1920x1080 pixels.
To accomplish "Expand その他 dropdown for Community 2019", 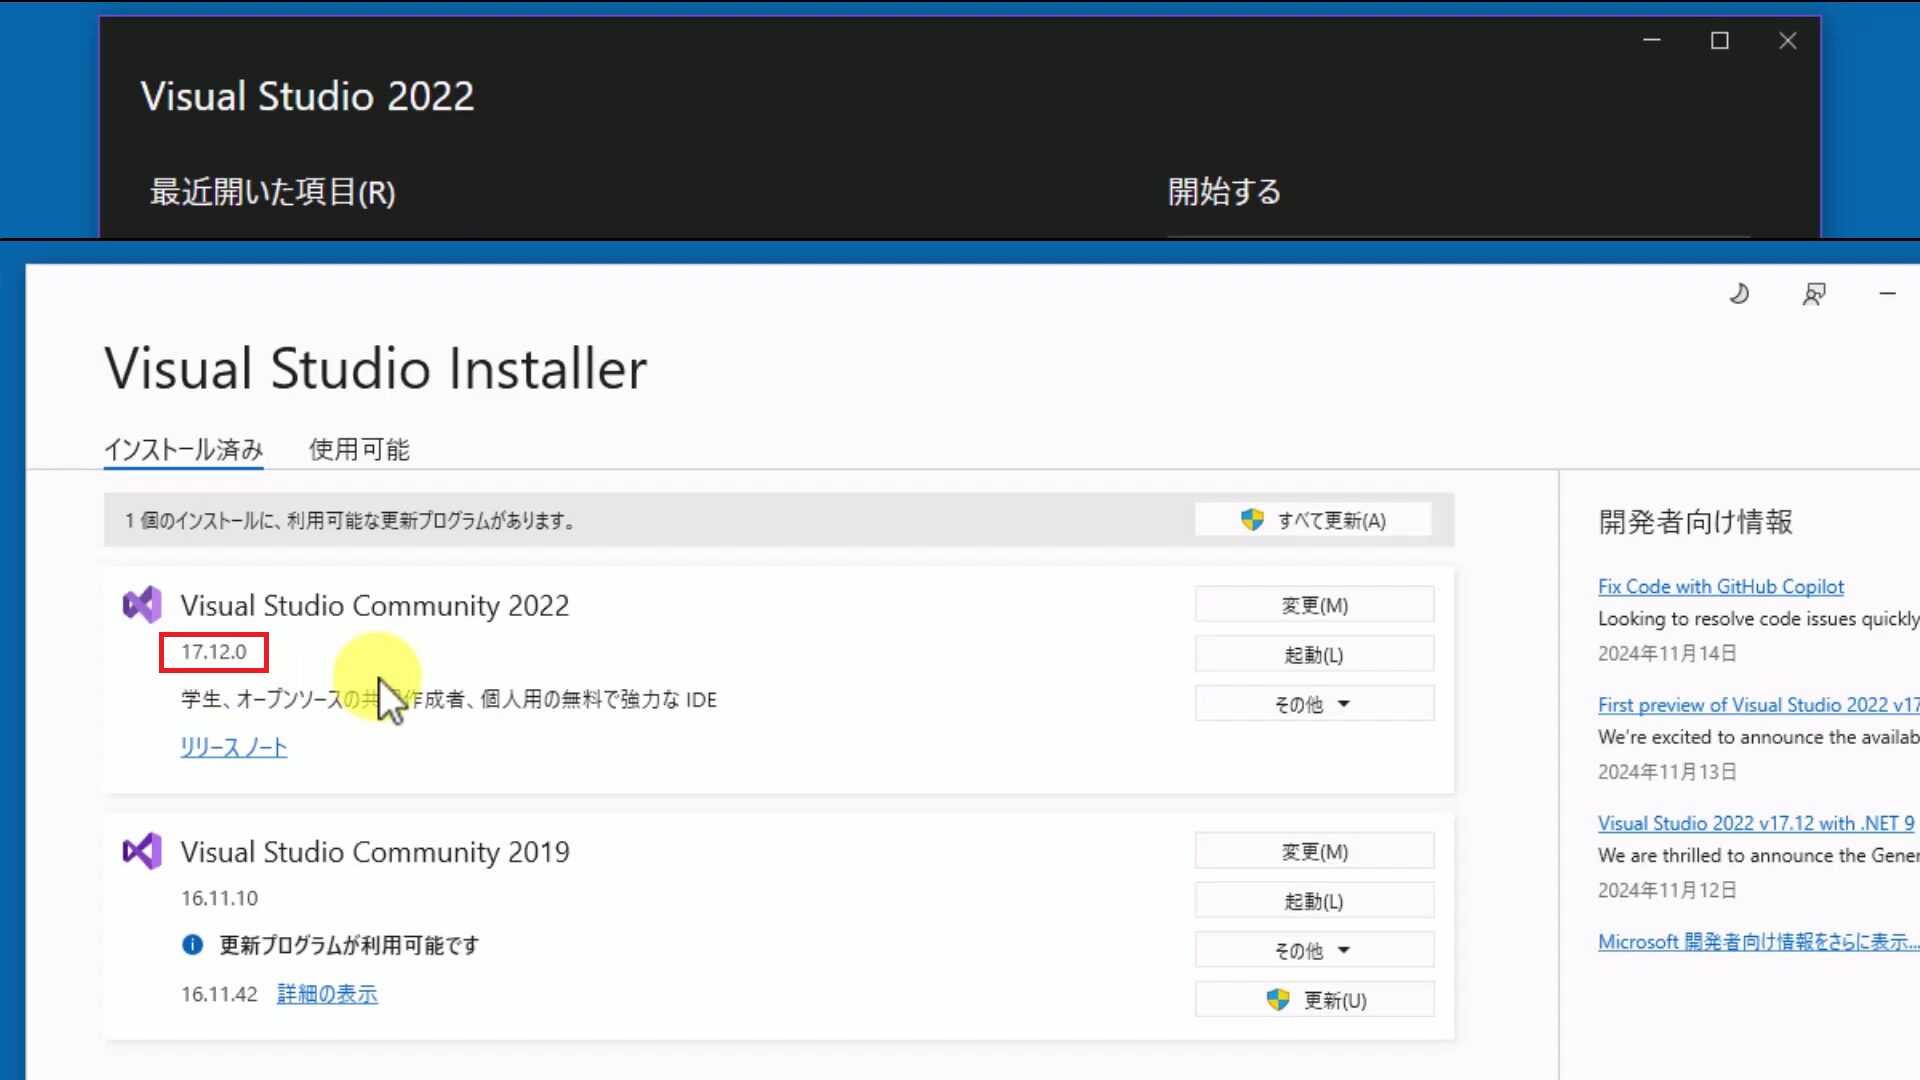I will 1313,950.
